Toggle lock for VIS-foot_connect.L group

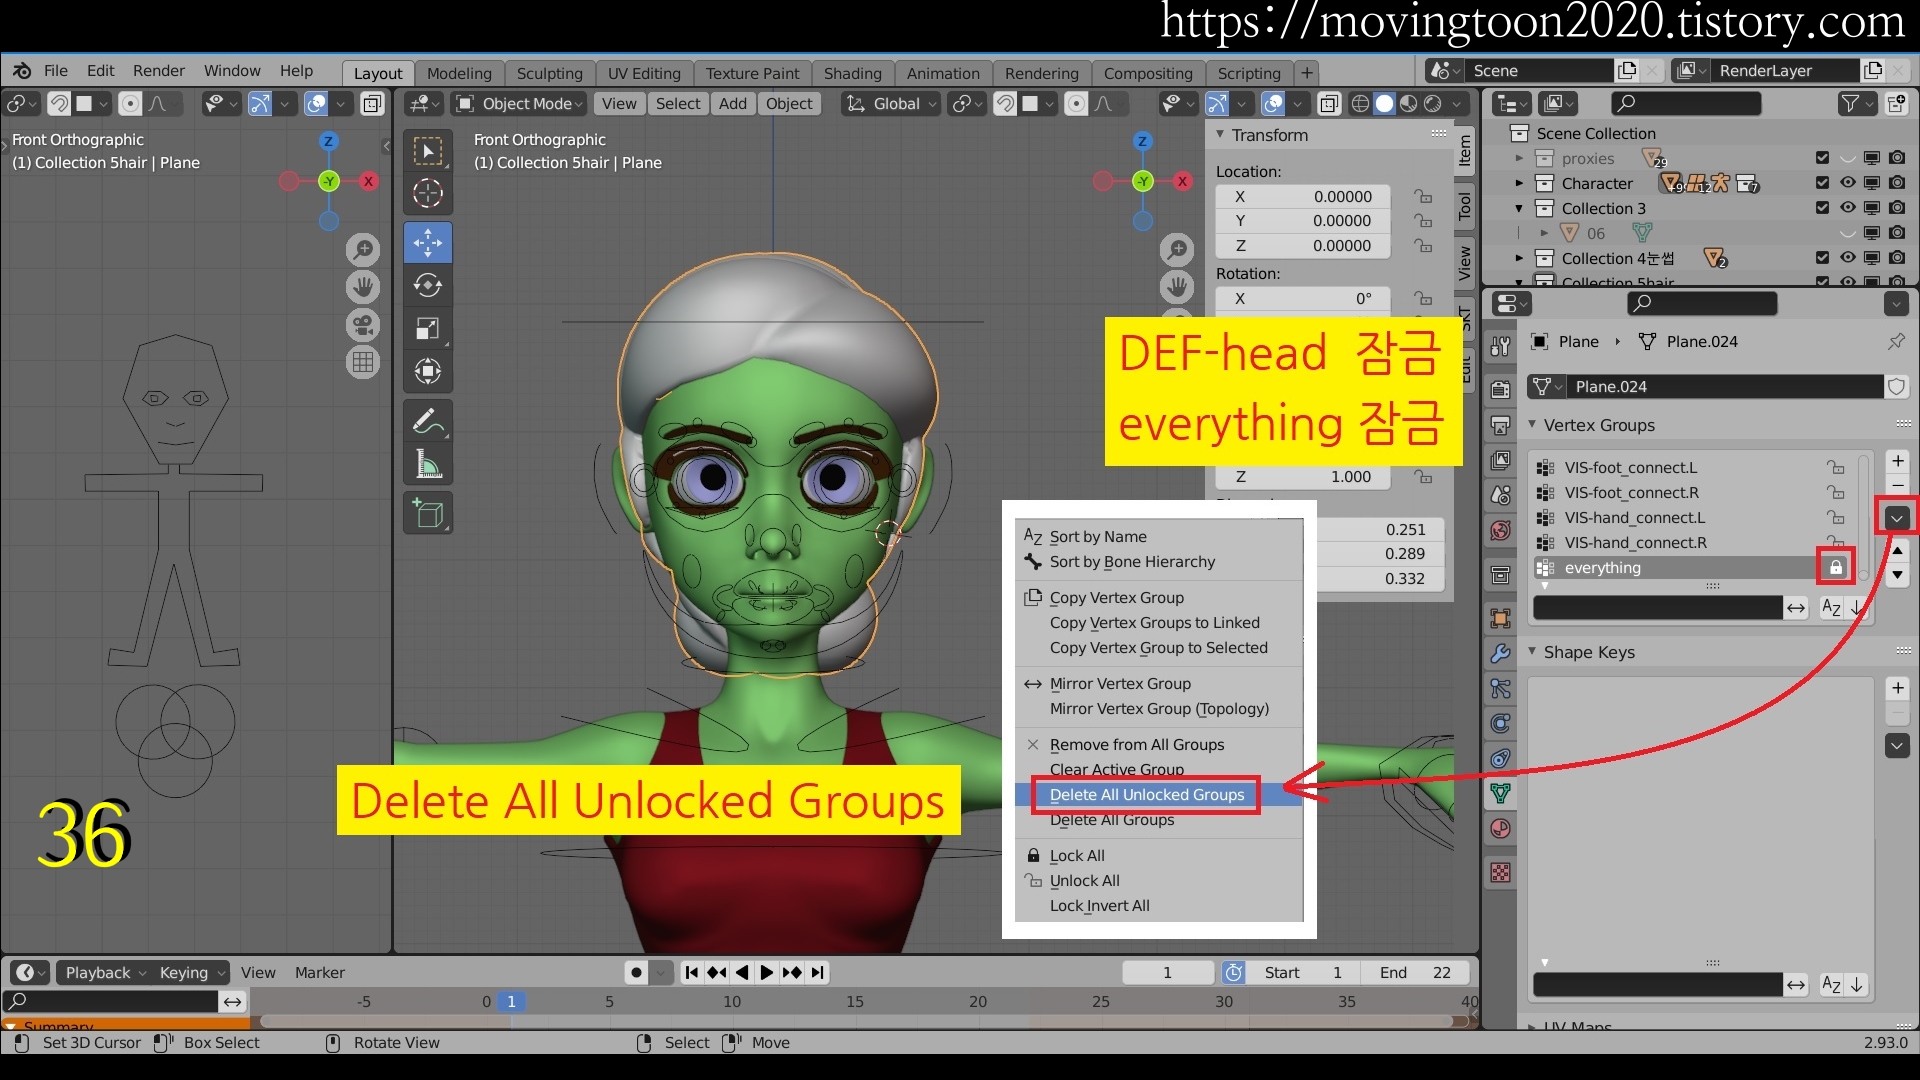[1836, 467]
